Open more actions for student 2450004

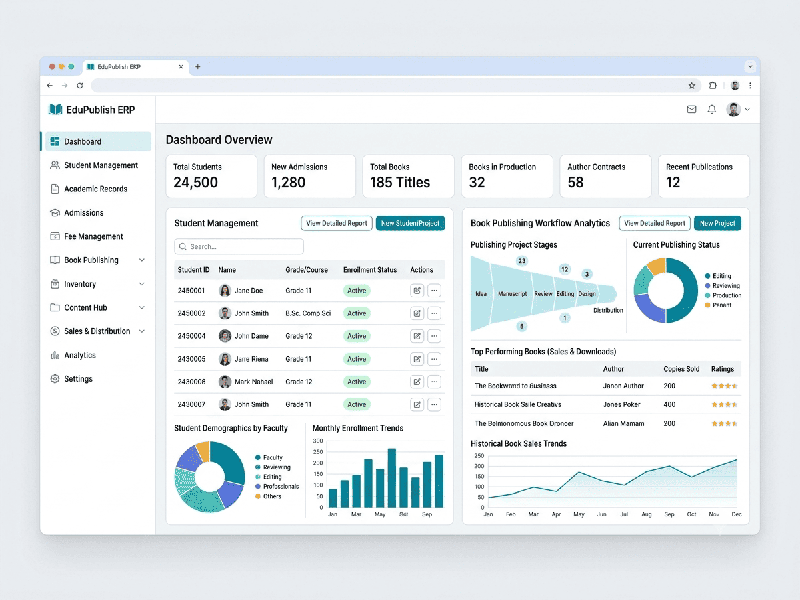tap(434, 336)
